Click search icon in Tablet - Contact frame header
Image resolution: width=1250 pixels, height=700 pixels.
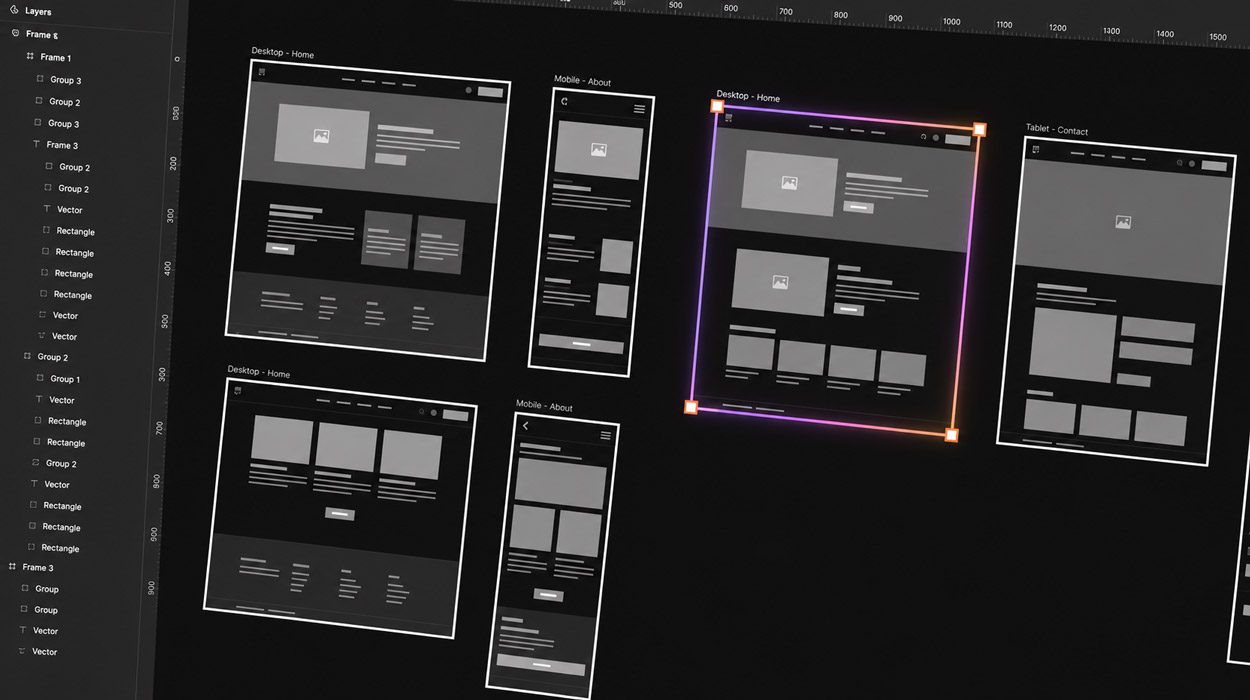[x=1180, y=163]
